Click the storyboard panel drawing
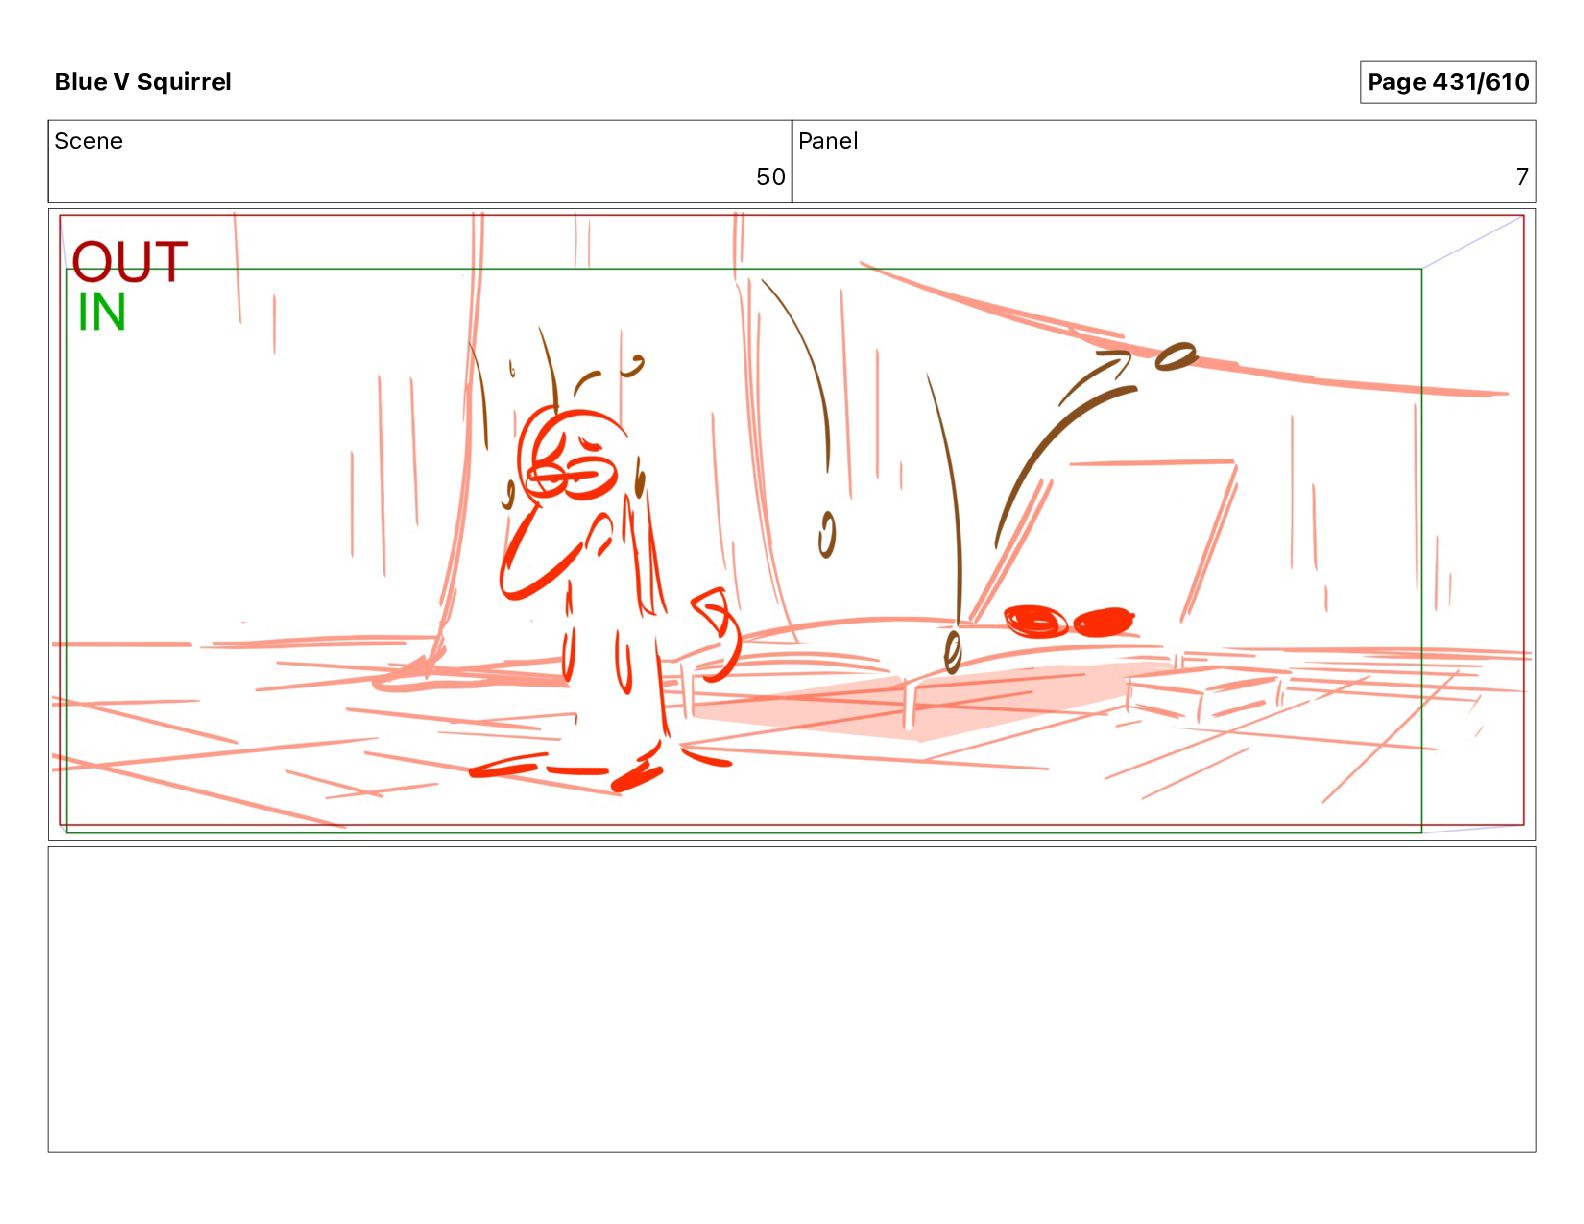 coord(792,524)
